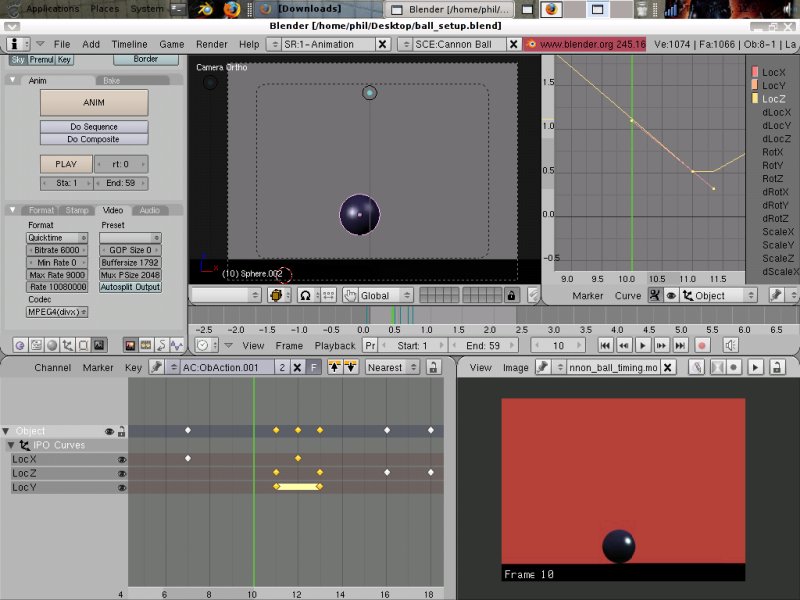Open the timeline Playback menu
The image size is (800, 600).
tap(335, 346)
